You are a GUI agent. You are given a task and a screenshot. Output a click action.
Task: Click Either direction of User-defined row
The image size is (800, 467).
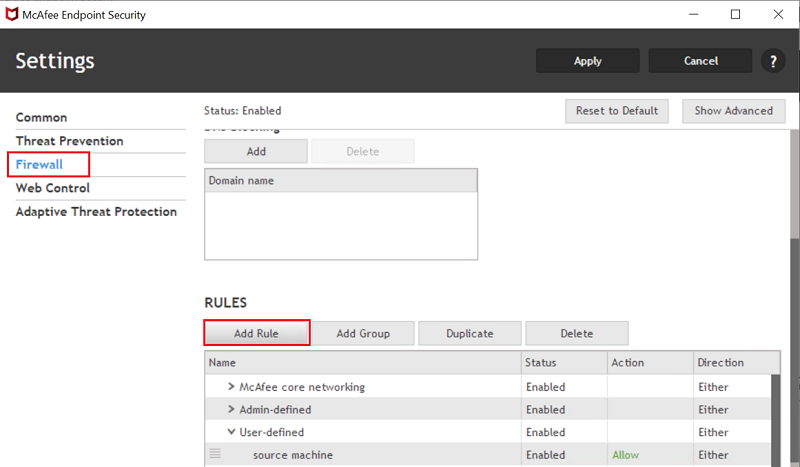tap(713, 432)
